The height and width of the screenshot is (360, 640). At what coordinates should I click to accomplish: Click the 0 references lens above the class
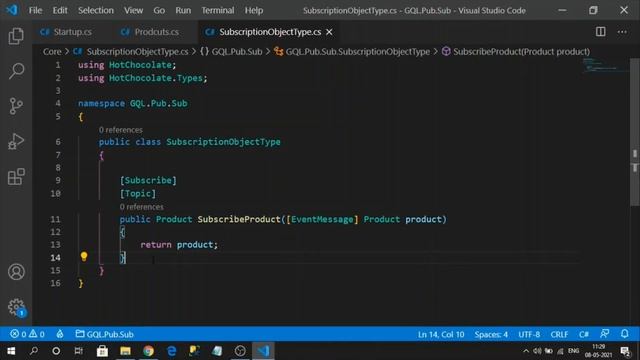coord(120,130)
